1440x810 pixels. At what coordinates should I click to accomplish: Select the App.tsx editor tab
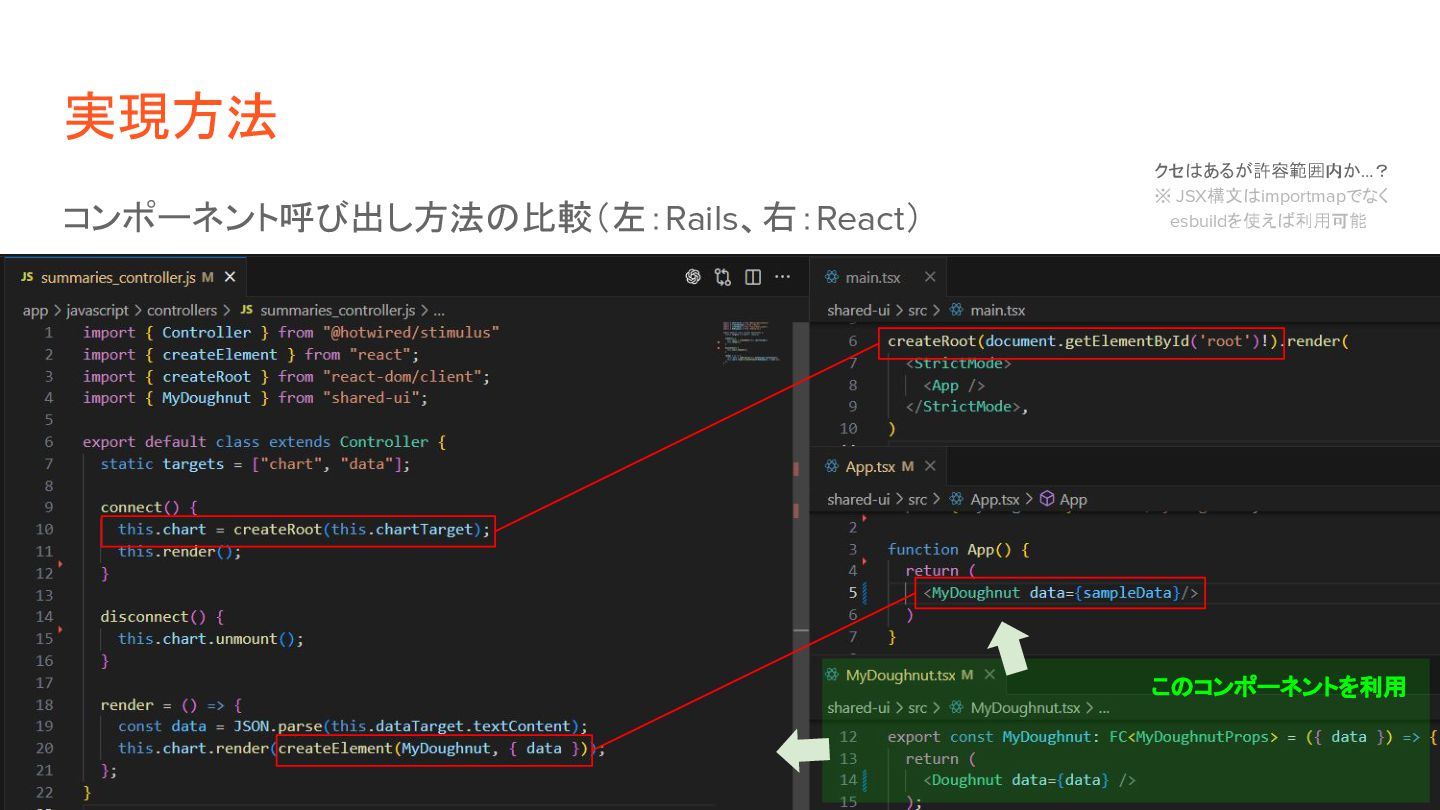[x=880, y=467]
